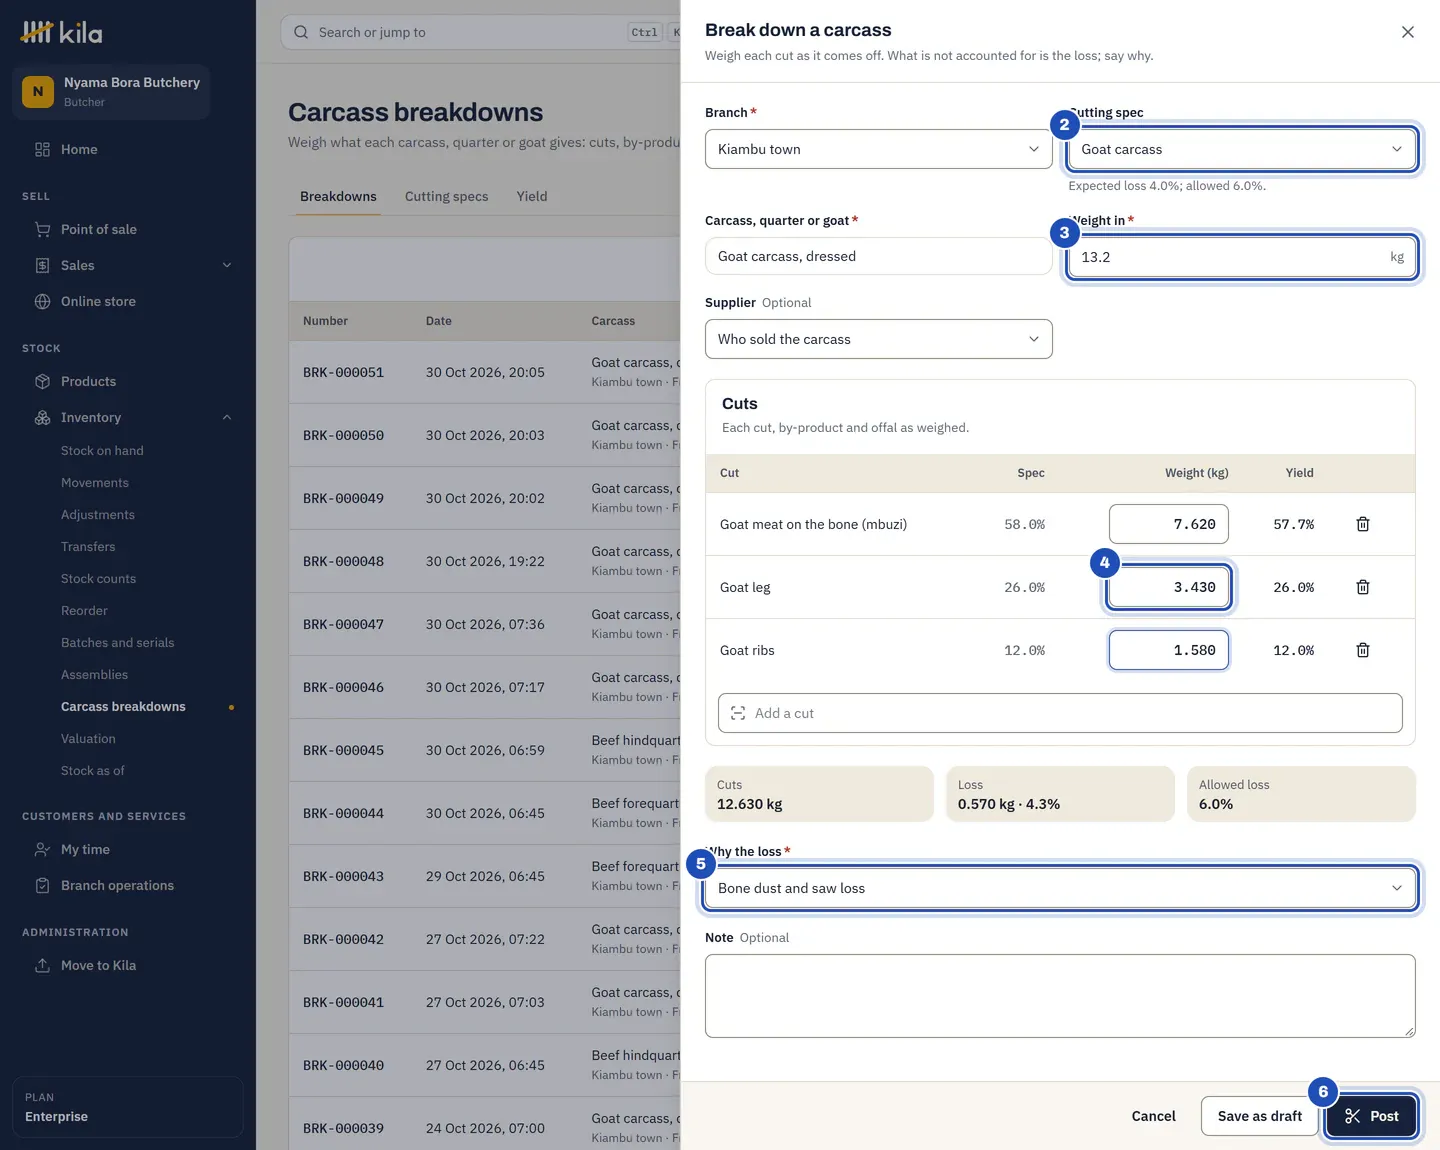Open Batches and serials
Image resolution: width=1440 pixels, height=1150 pixels.
[x=117, y=643]
